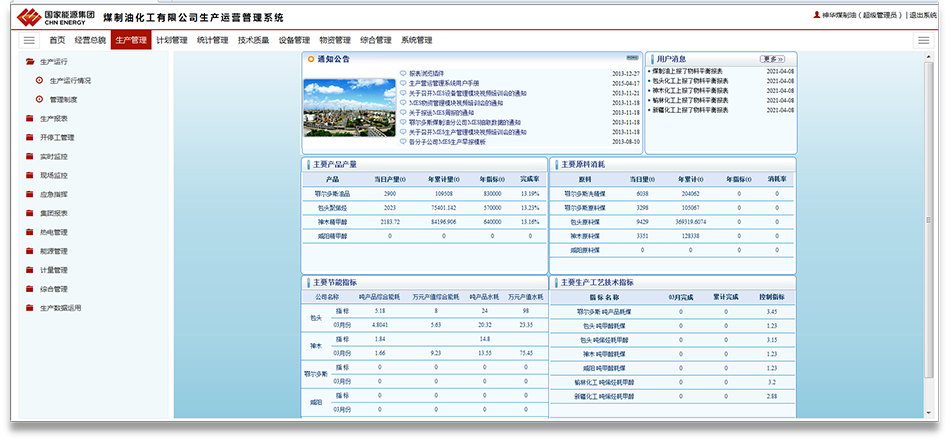This screenshot has height=443, width=950.
Task: Click the user avatar icon beside 神华煤制油
Action: (x=817, y=15)
